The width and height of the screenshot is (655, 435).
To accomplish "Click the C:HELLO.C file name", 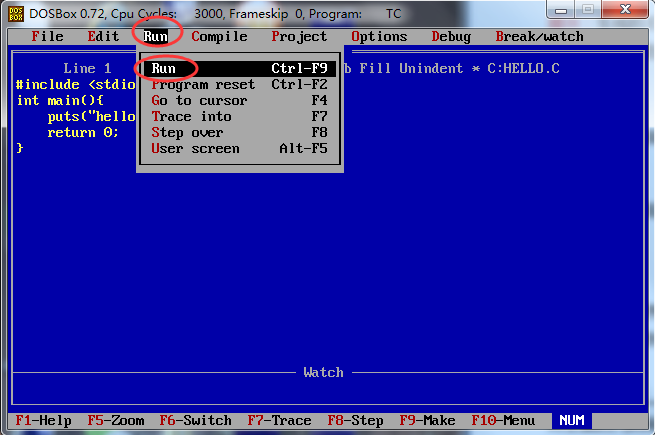I will pyautogui.click(x=523, y=69).
